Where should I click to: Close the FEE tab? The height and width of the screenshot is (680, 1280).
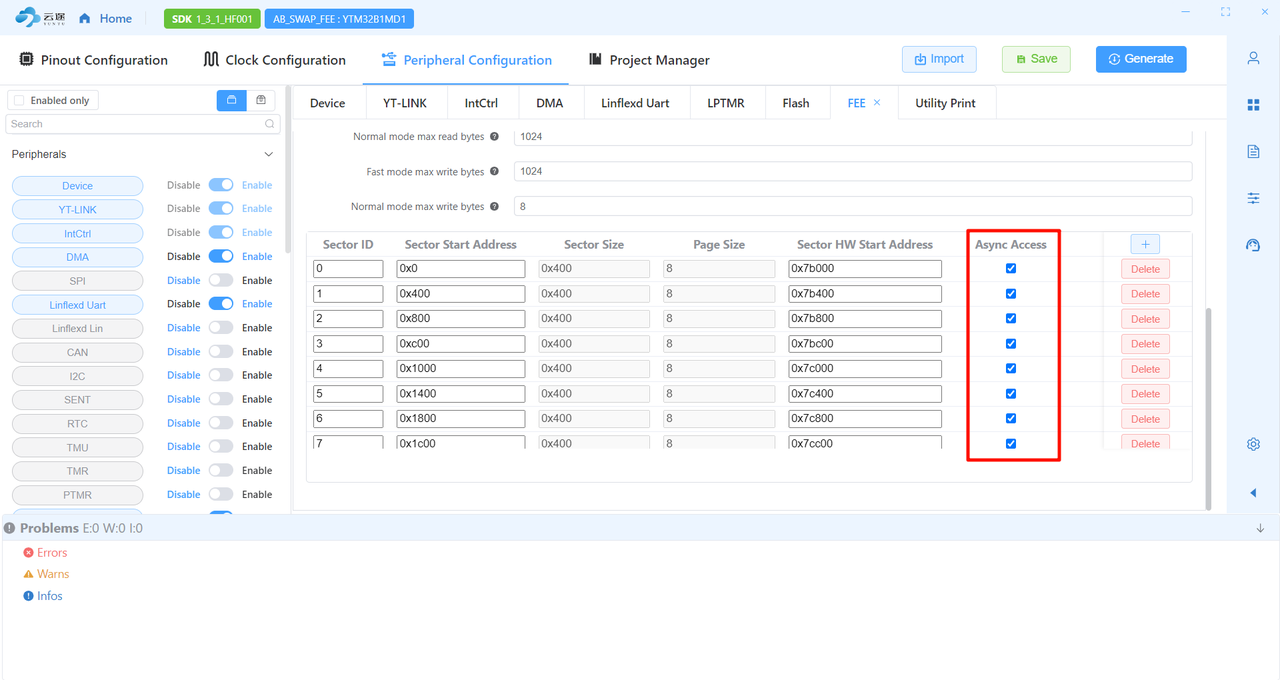(x=877, y=102)
